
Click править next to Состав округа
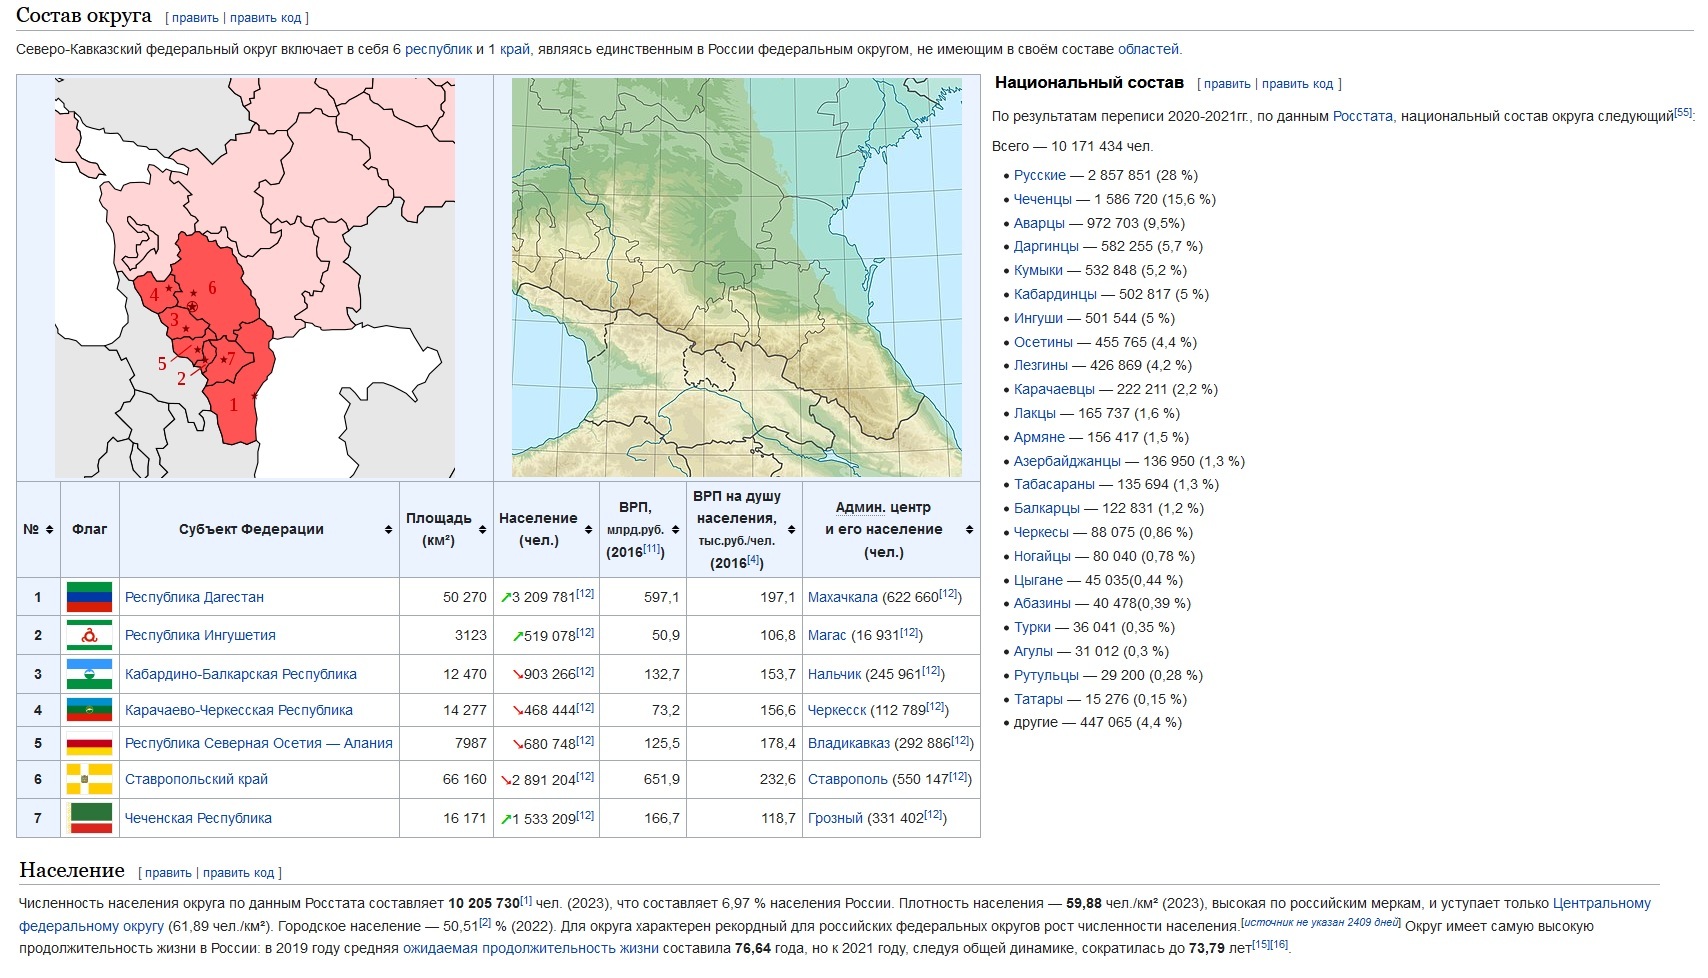(x=195, y=18)
